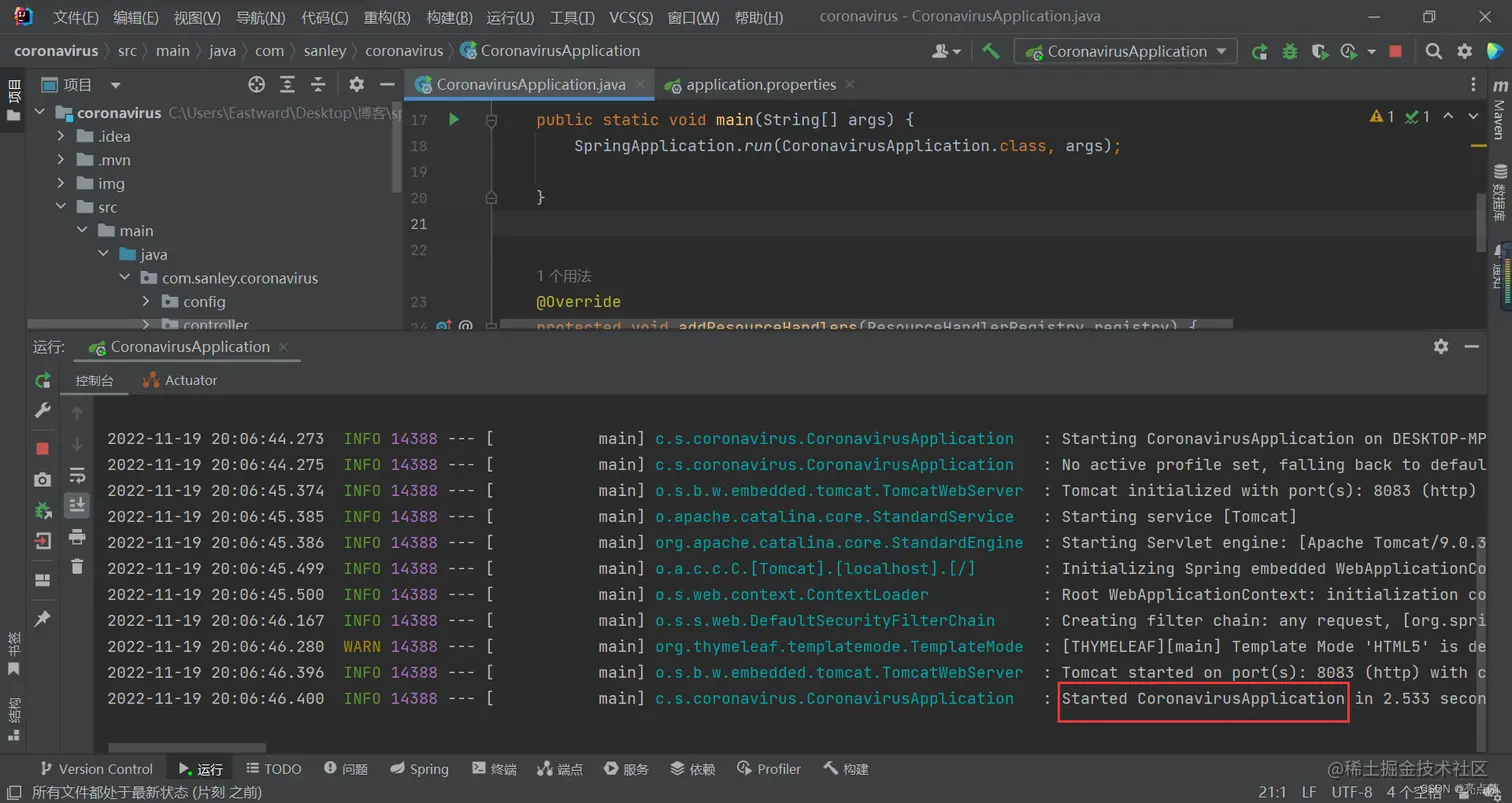Open run configuration dropdown CoronavirusApplication

[x=1125, y=51]
